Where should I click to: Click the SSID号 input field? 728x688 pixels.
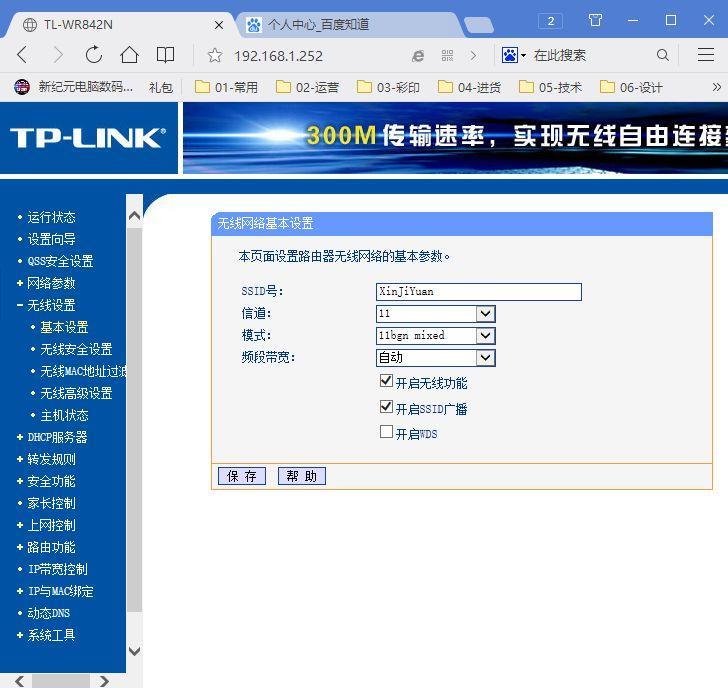[479, 292]
